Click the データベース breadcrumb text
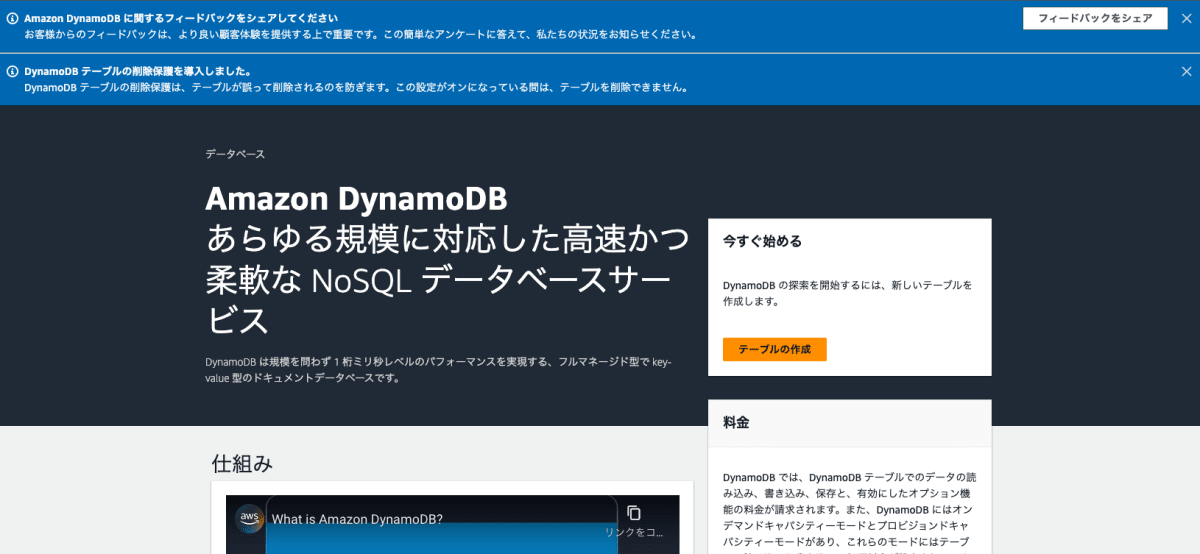Image resolution: width=1200 pixels, height=554 pixels. click(235, 154)
